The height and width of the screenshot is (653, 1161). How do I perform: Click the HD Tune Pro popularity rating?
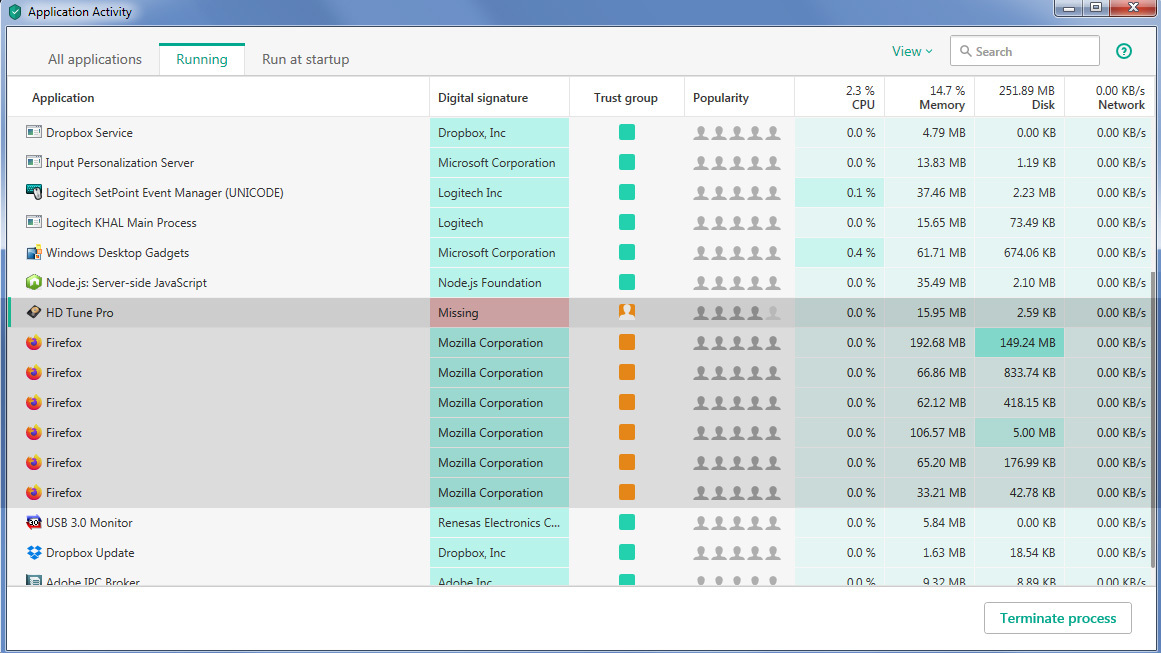(x=737, y=312)
